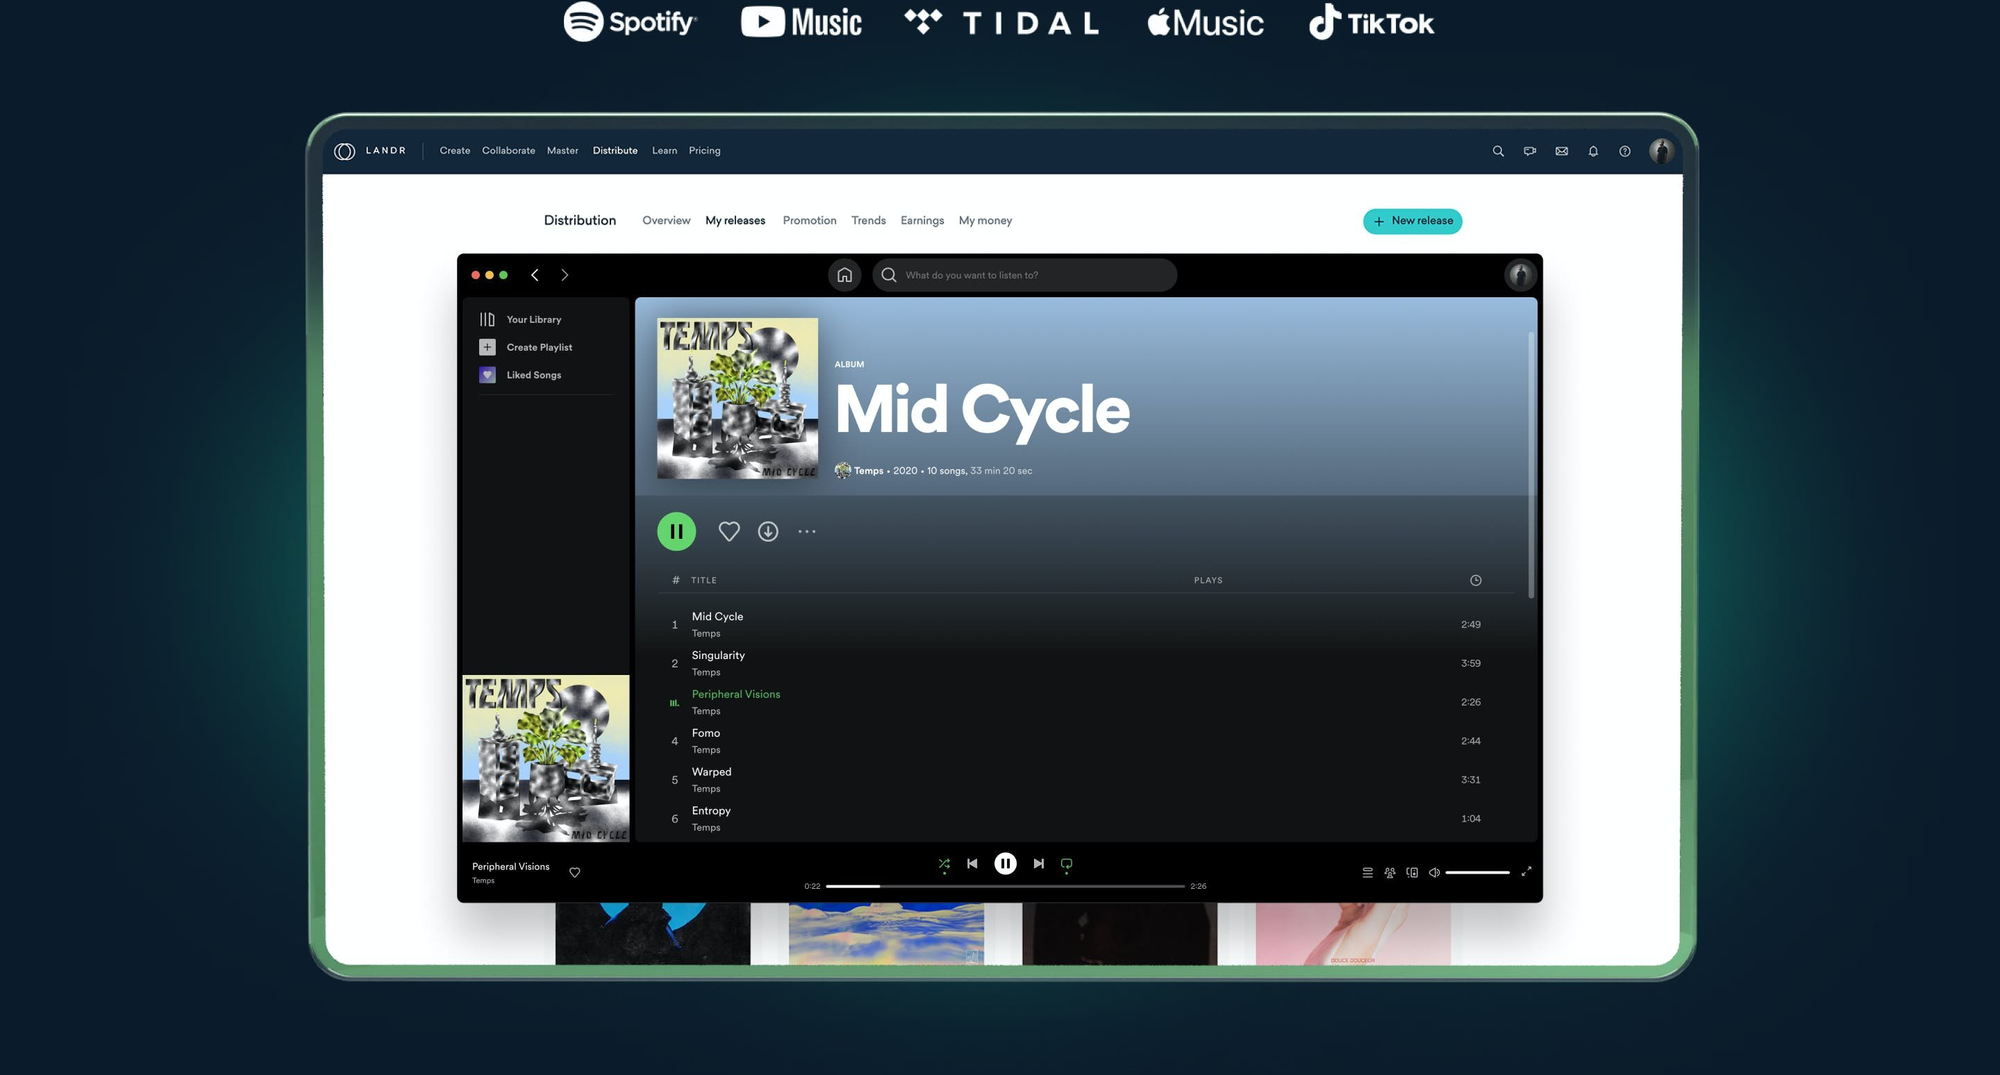Click the Temps artist avatar in album header

tap(843, 471)
